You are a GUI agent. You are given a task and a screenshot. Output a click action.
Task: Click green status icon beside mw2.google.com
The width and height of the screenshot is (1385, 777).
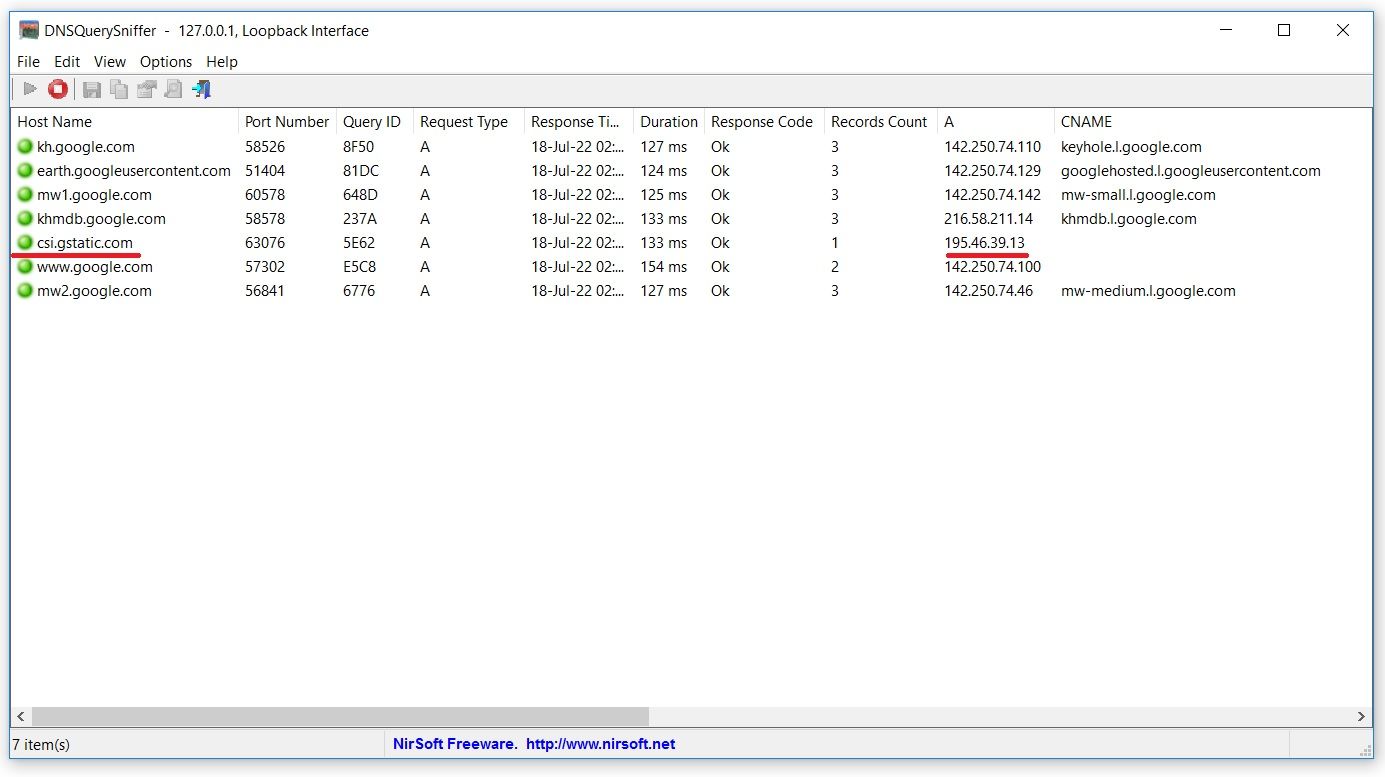coord(25,290)
